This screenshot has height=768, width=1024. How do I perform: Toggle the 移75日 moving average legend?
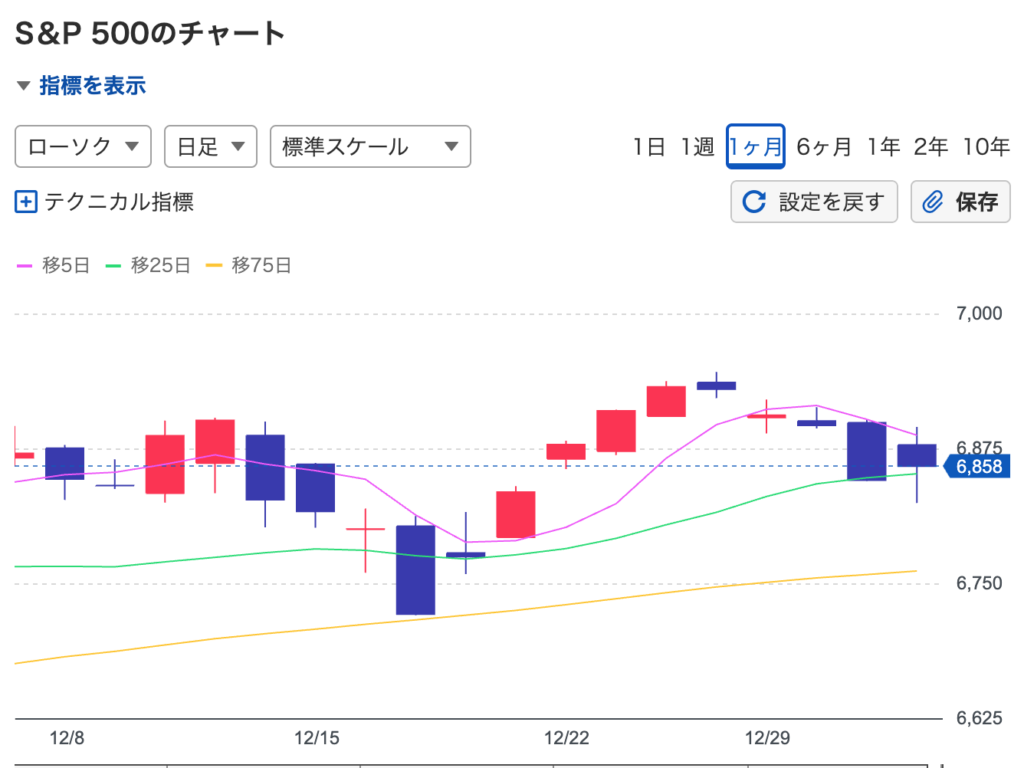248,265
